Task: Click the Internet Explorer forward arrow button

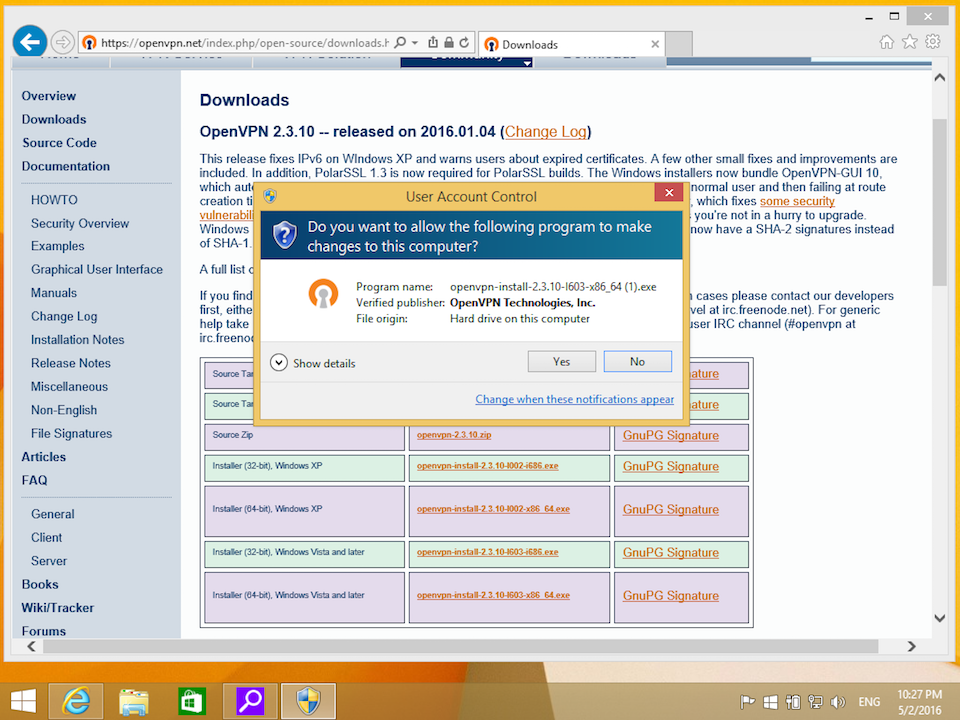Action: pyautogui.click(x=62, y=42)
